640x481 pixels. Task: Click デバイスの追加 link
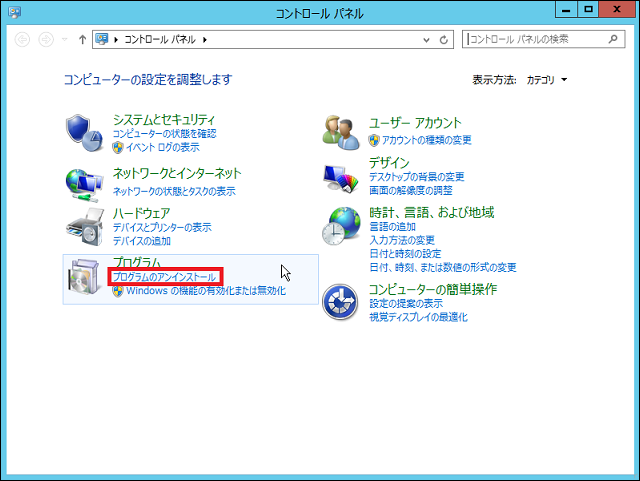142,241
